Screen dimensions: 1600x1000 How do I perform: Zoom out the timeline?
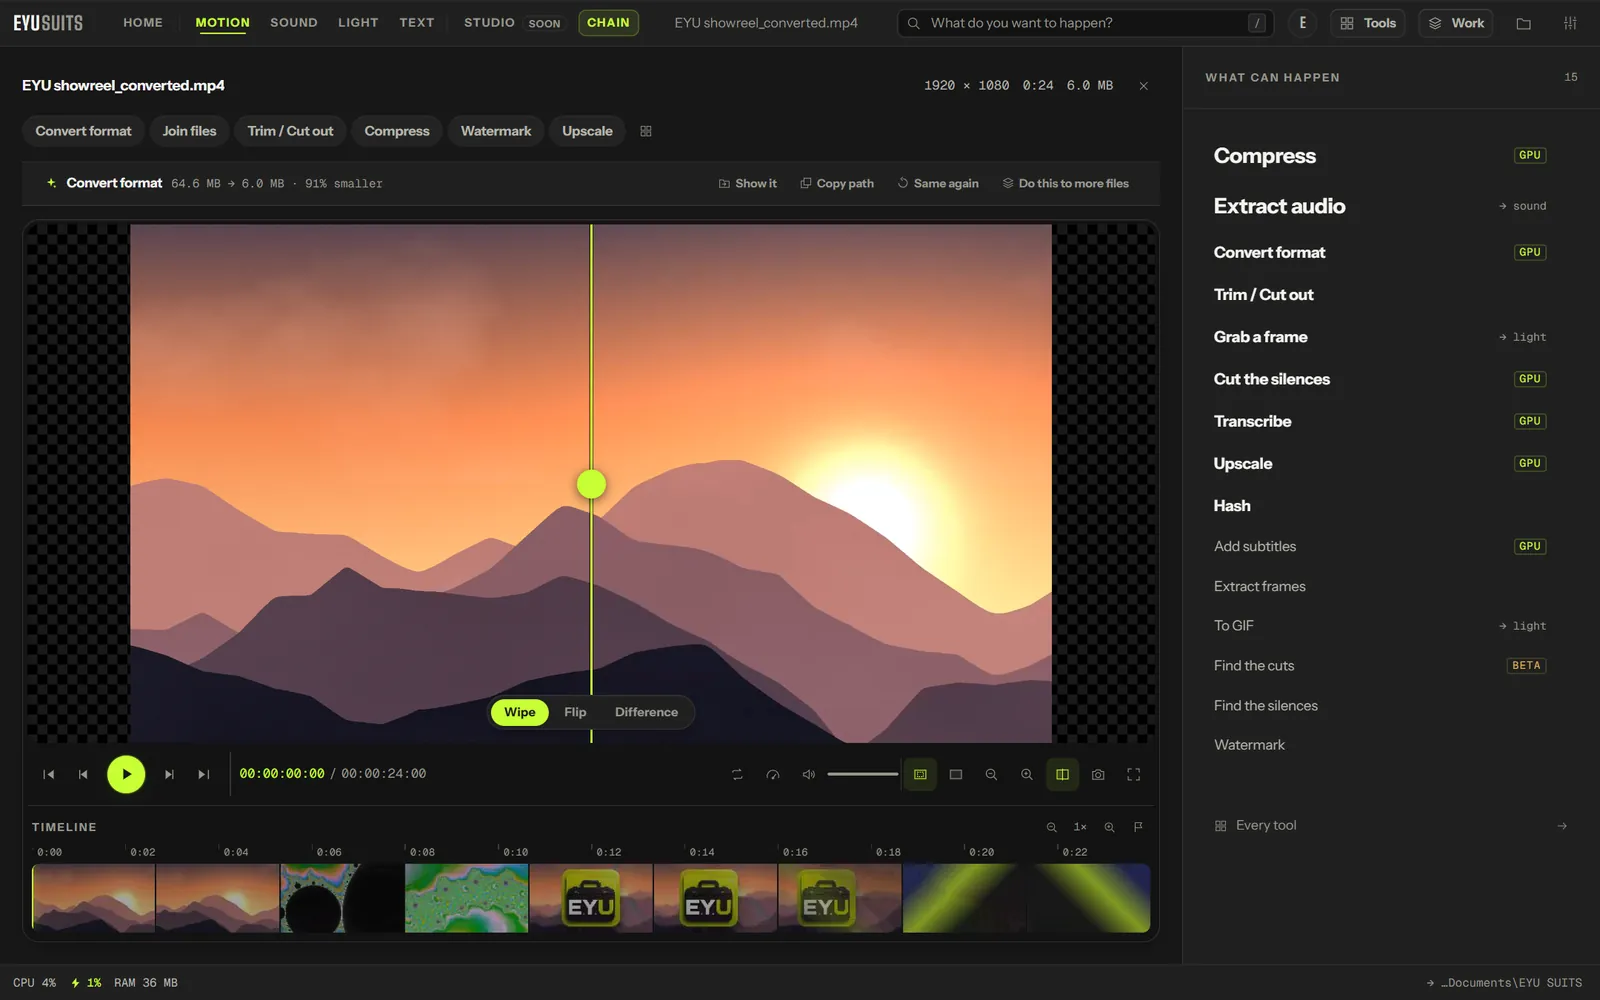(1052, 827)
